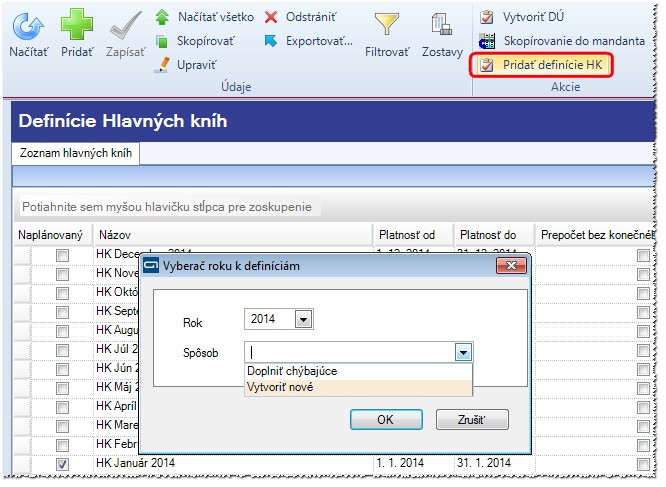The width and height of the screenshot is (666, 487).
Task: Click the HK Jún row name
Action: [117, 368]
